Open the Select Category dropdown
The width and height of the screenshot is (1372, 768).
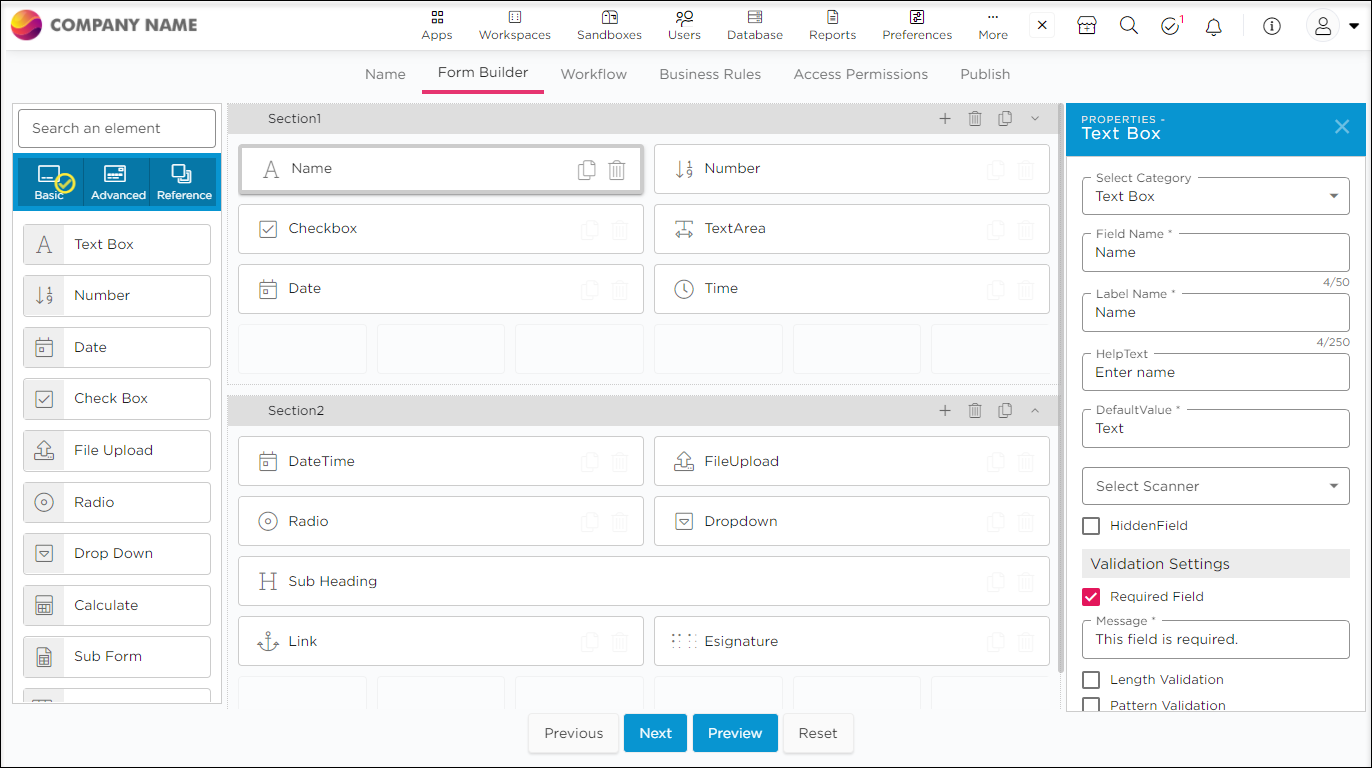(x=1216, y=196)
